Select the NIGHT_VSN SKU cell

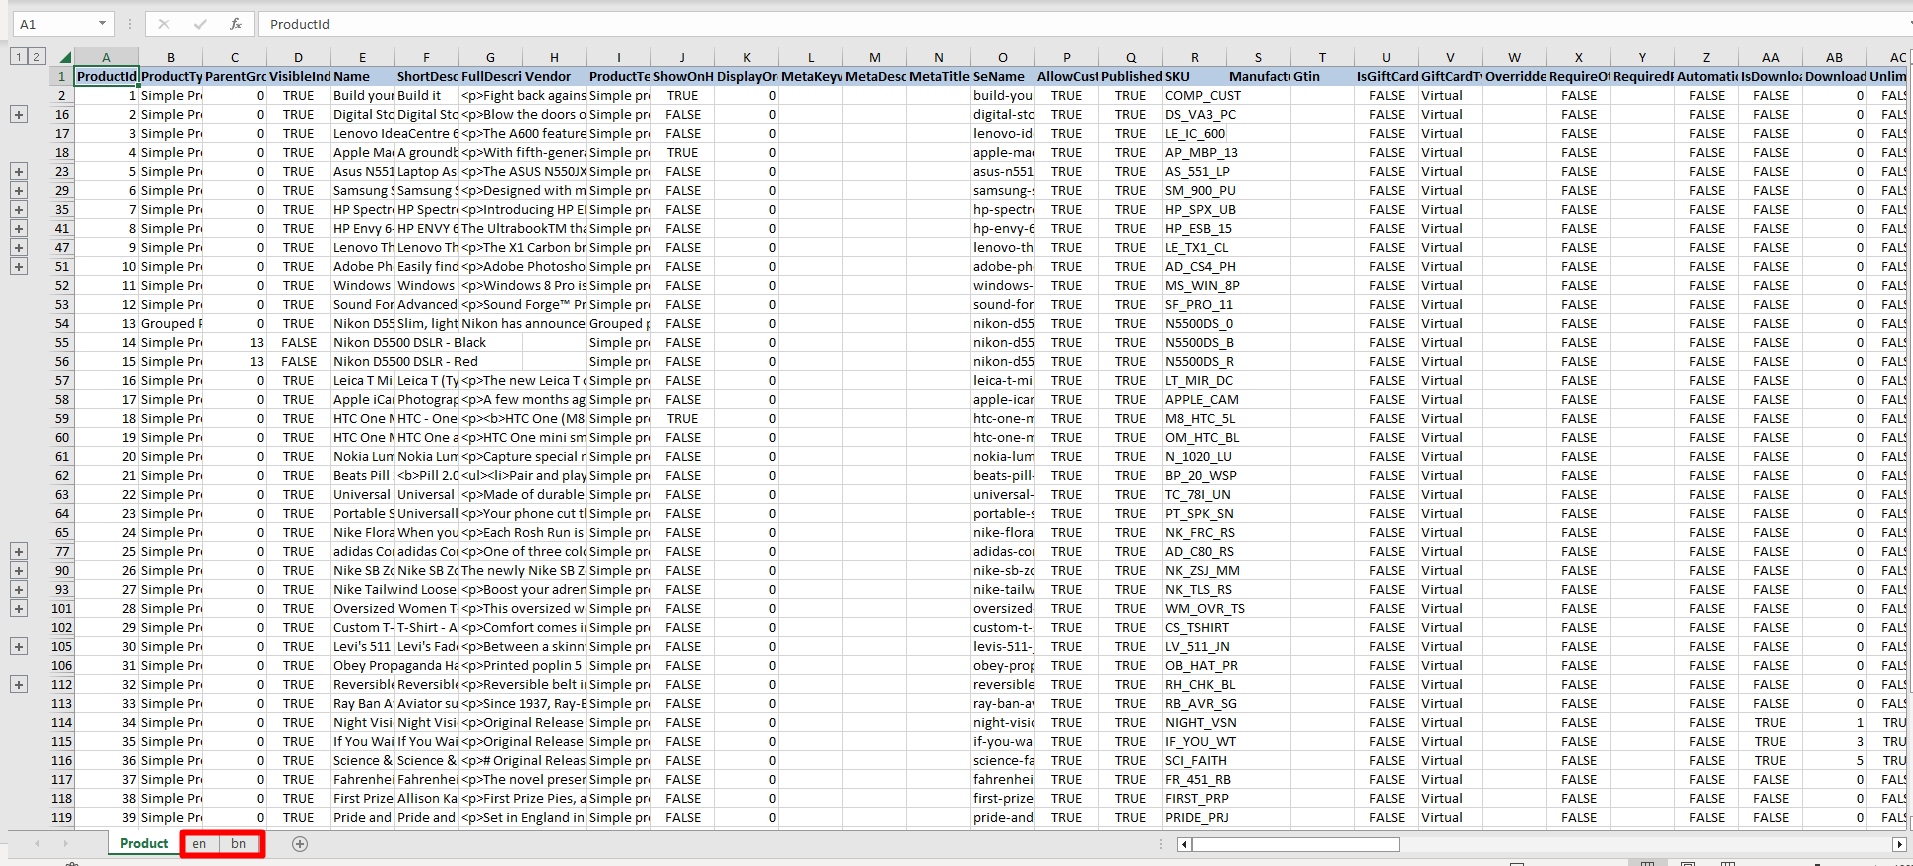click(x=1195, y=723)
